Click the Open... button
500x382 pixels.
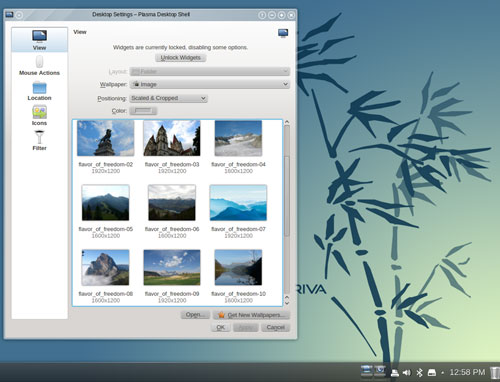click(195, 315)
